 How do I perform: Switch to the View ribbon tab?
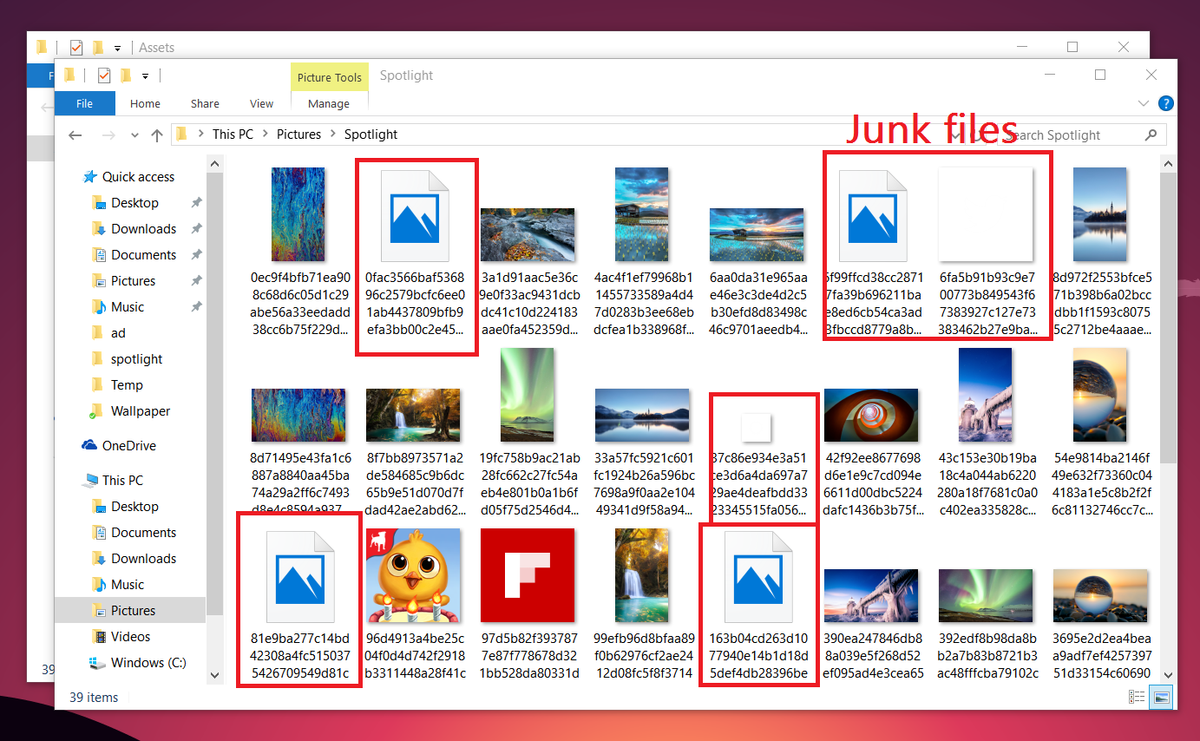(261, 103)
